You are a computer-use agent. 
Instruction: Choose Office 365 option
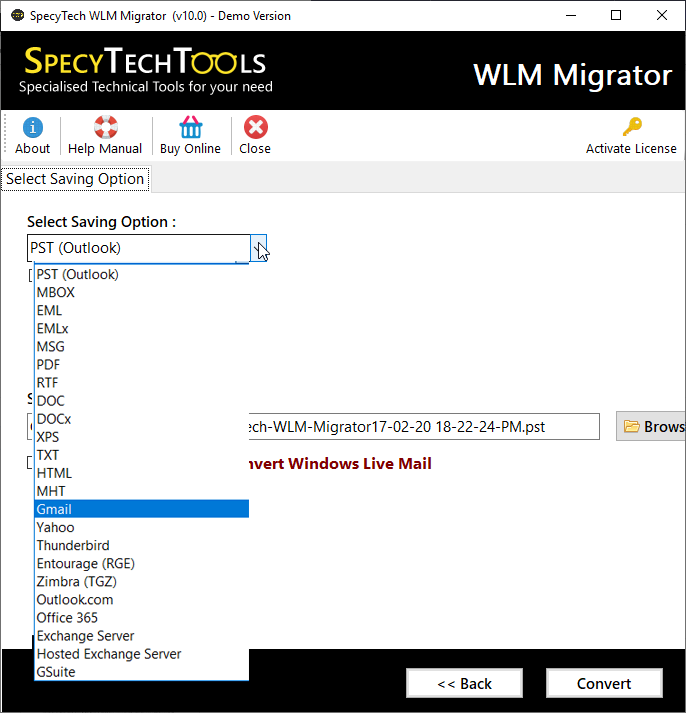142,618
